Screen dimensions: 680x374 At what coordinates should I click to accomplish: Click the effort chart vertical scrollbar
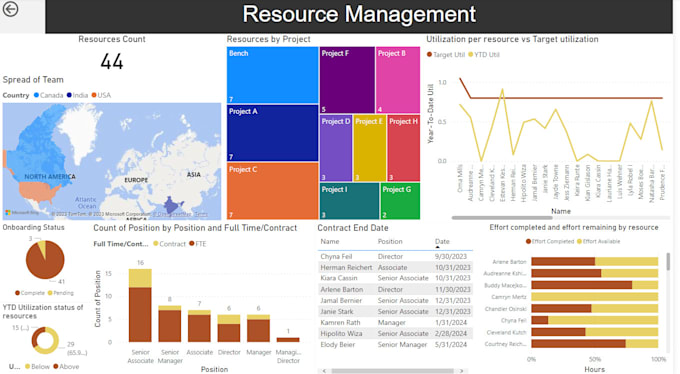tap(668, 262)
